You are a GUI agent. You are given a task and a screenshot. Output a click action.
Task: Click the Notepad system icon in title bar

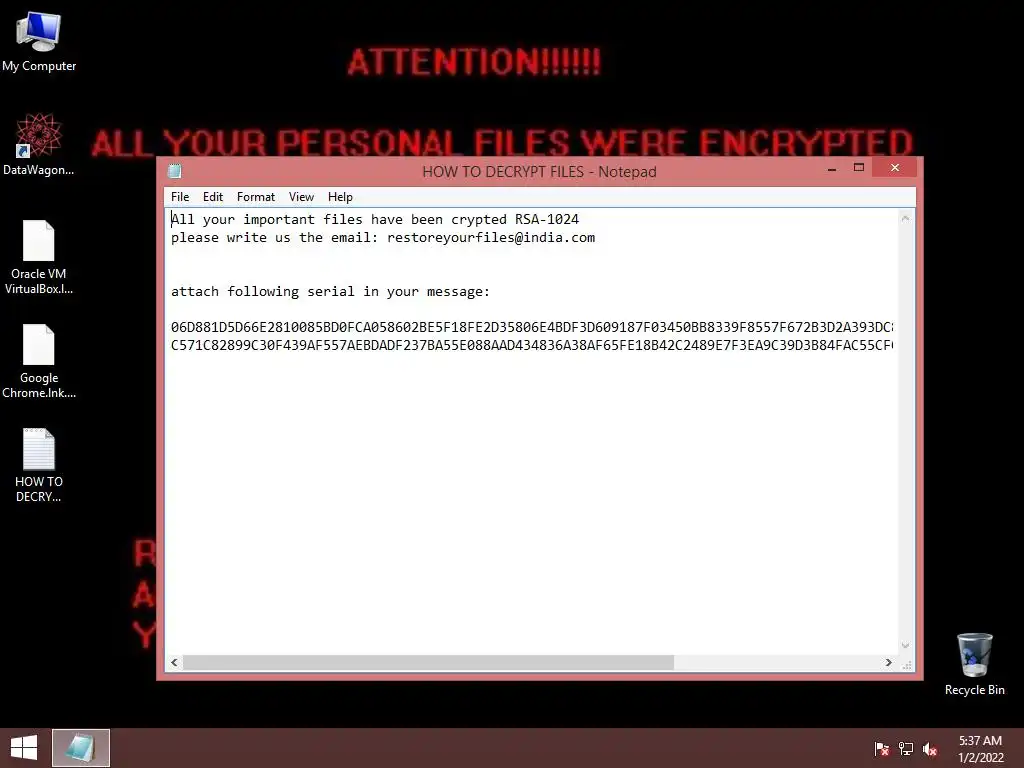click(x=174, y=172)
